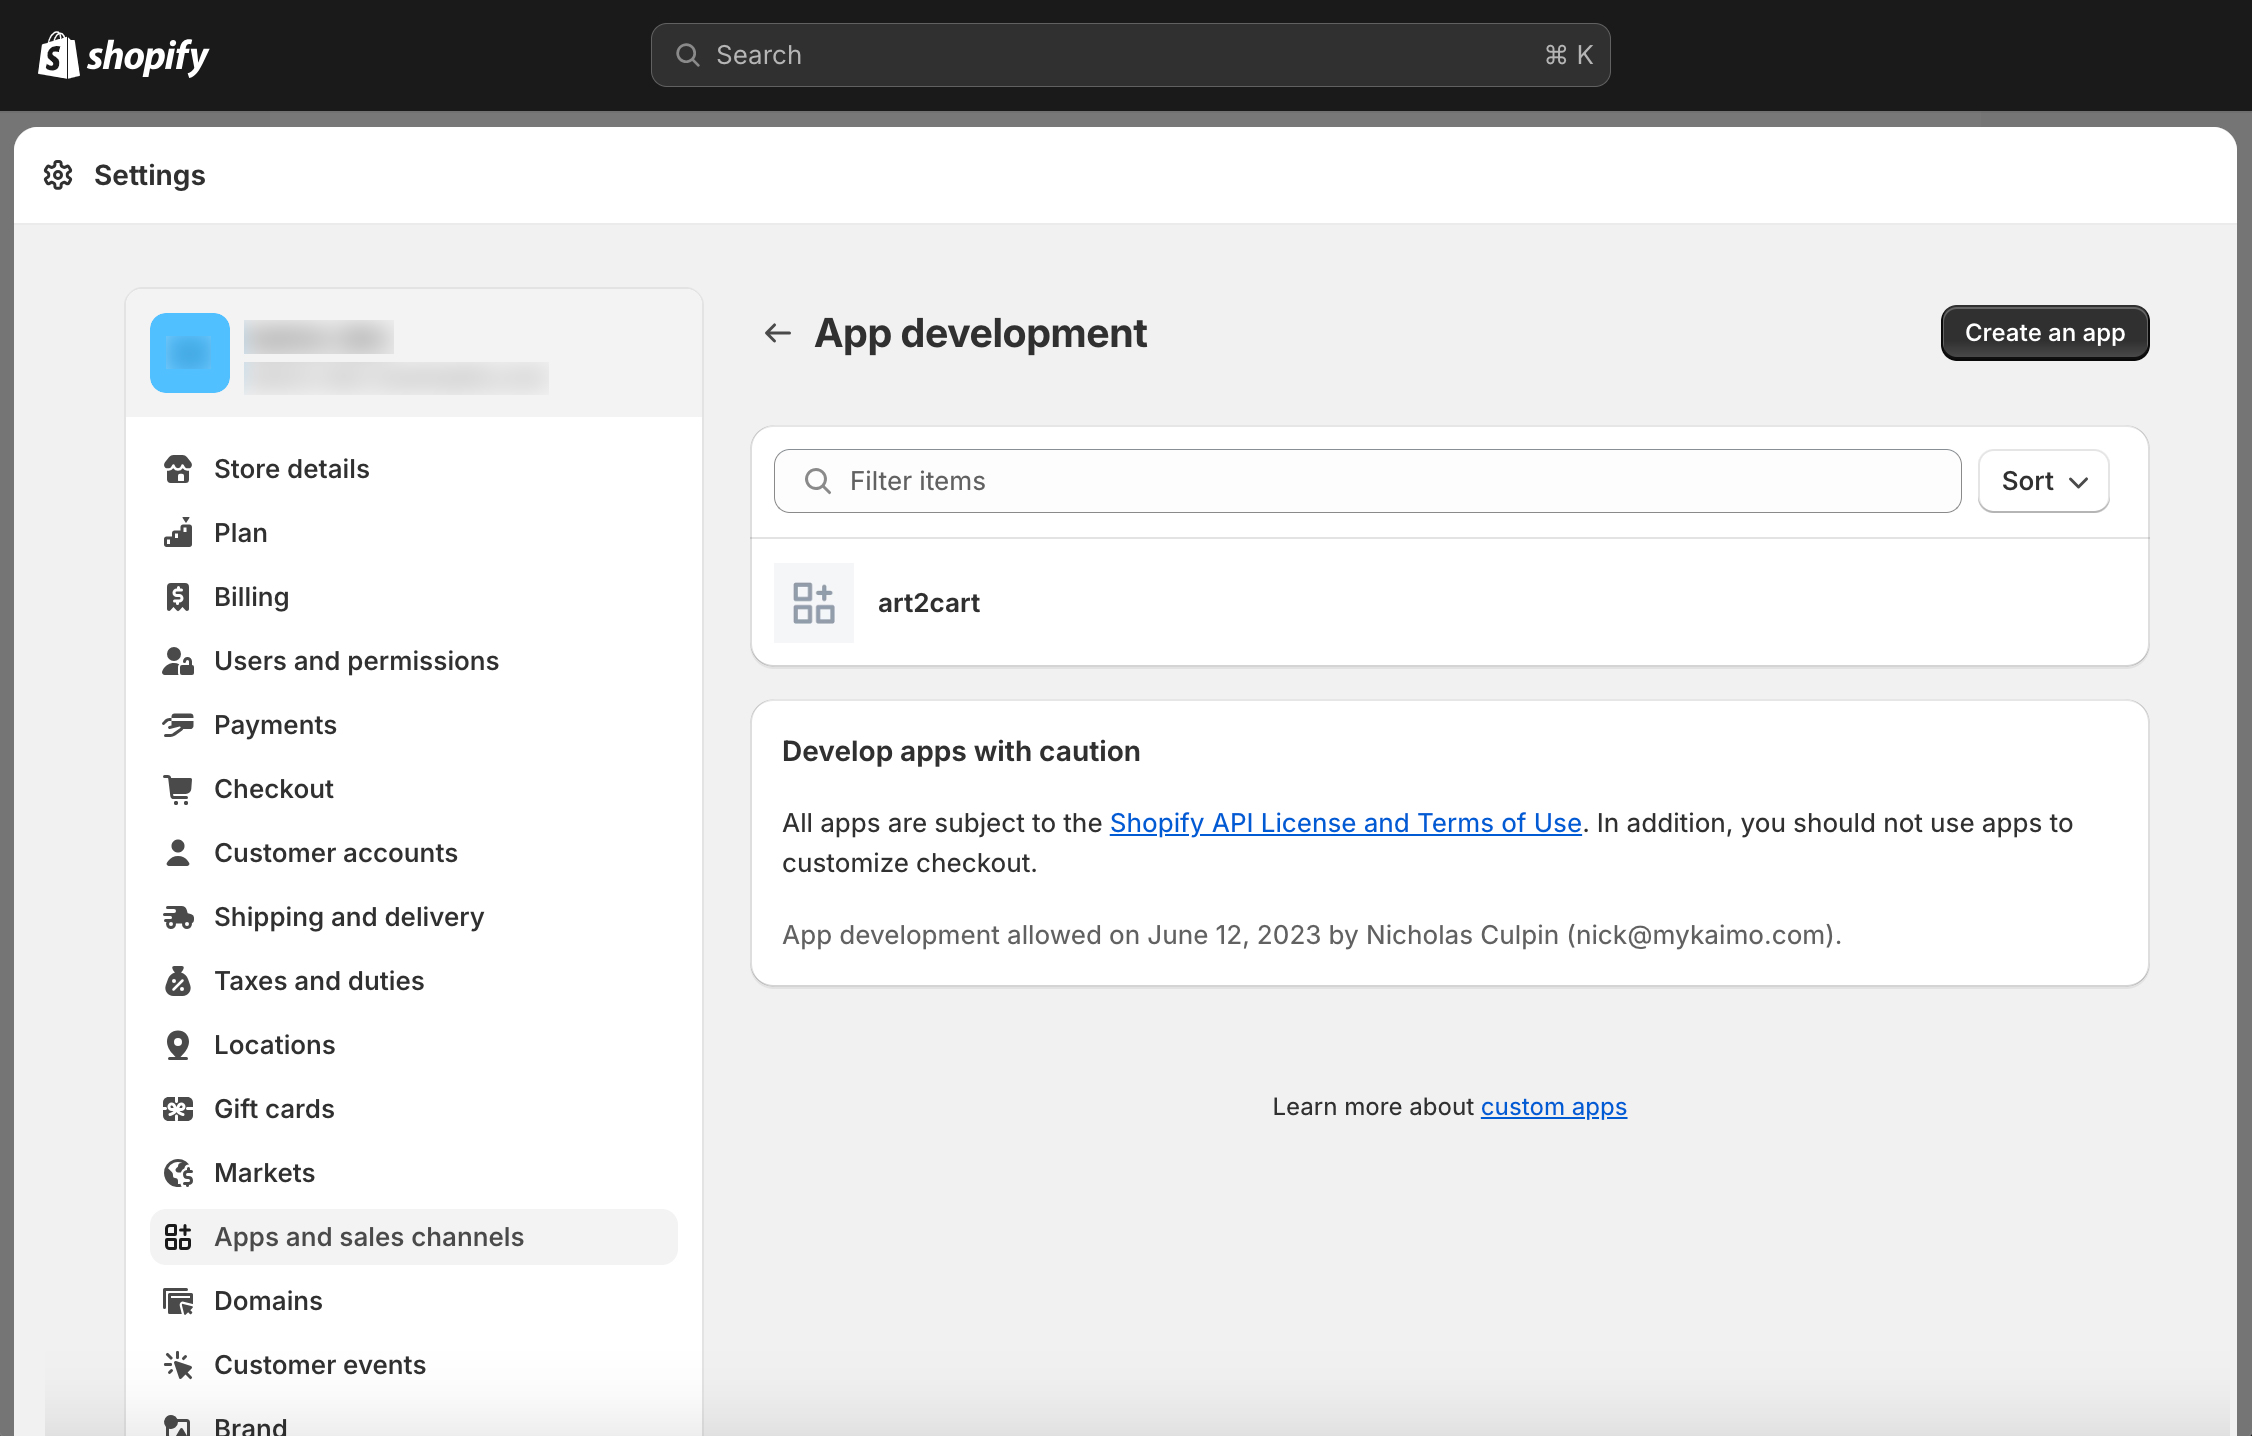Open Shopify API License and Terms link
This screenshot has height=1436, width=2252.
pyautogui.click(x=1345, y=823)
